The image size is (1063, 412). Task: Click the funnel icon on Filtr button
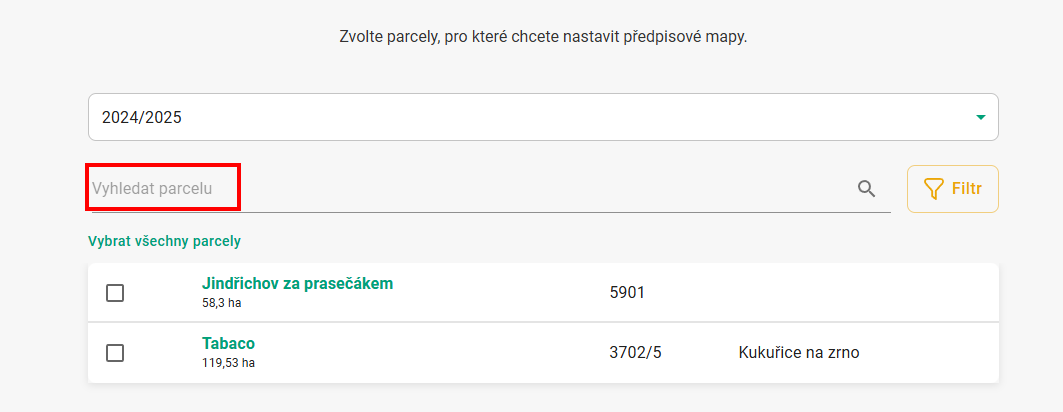(x=934, y=189)
